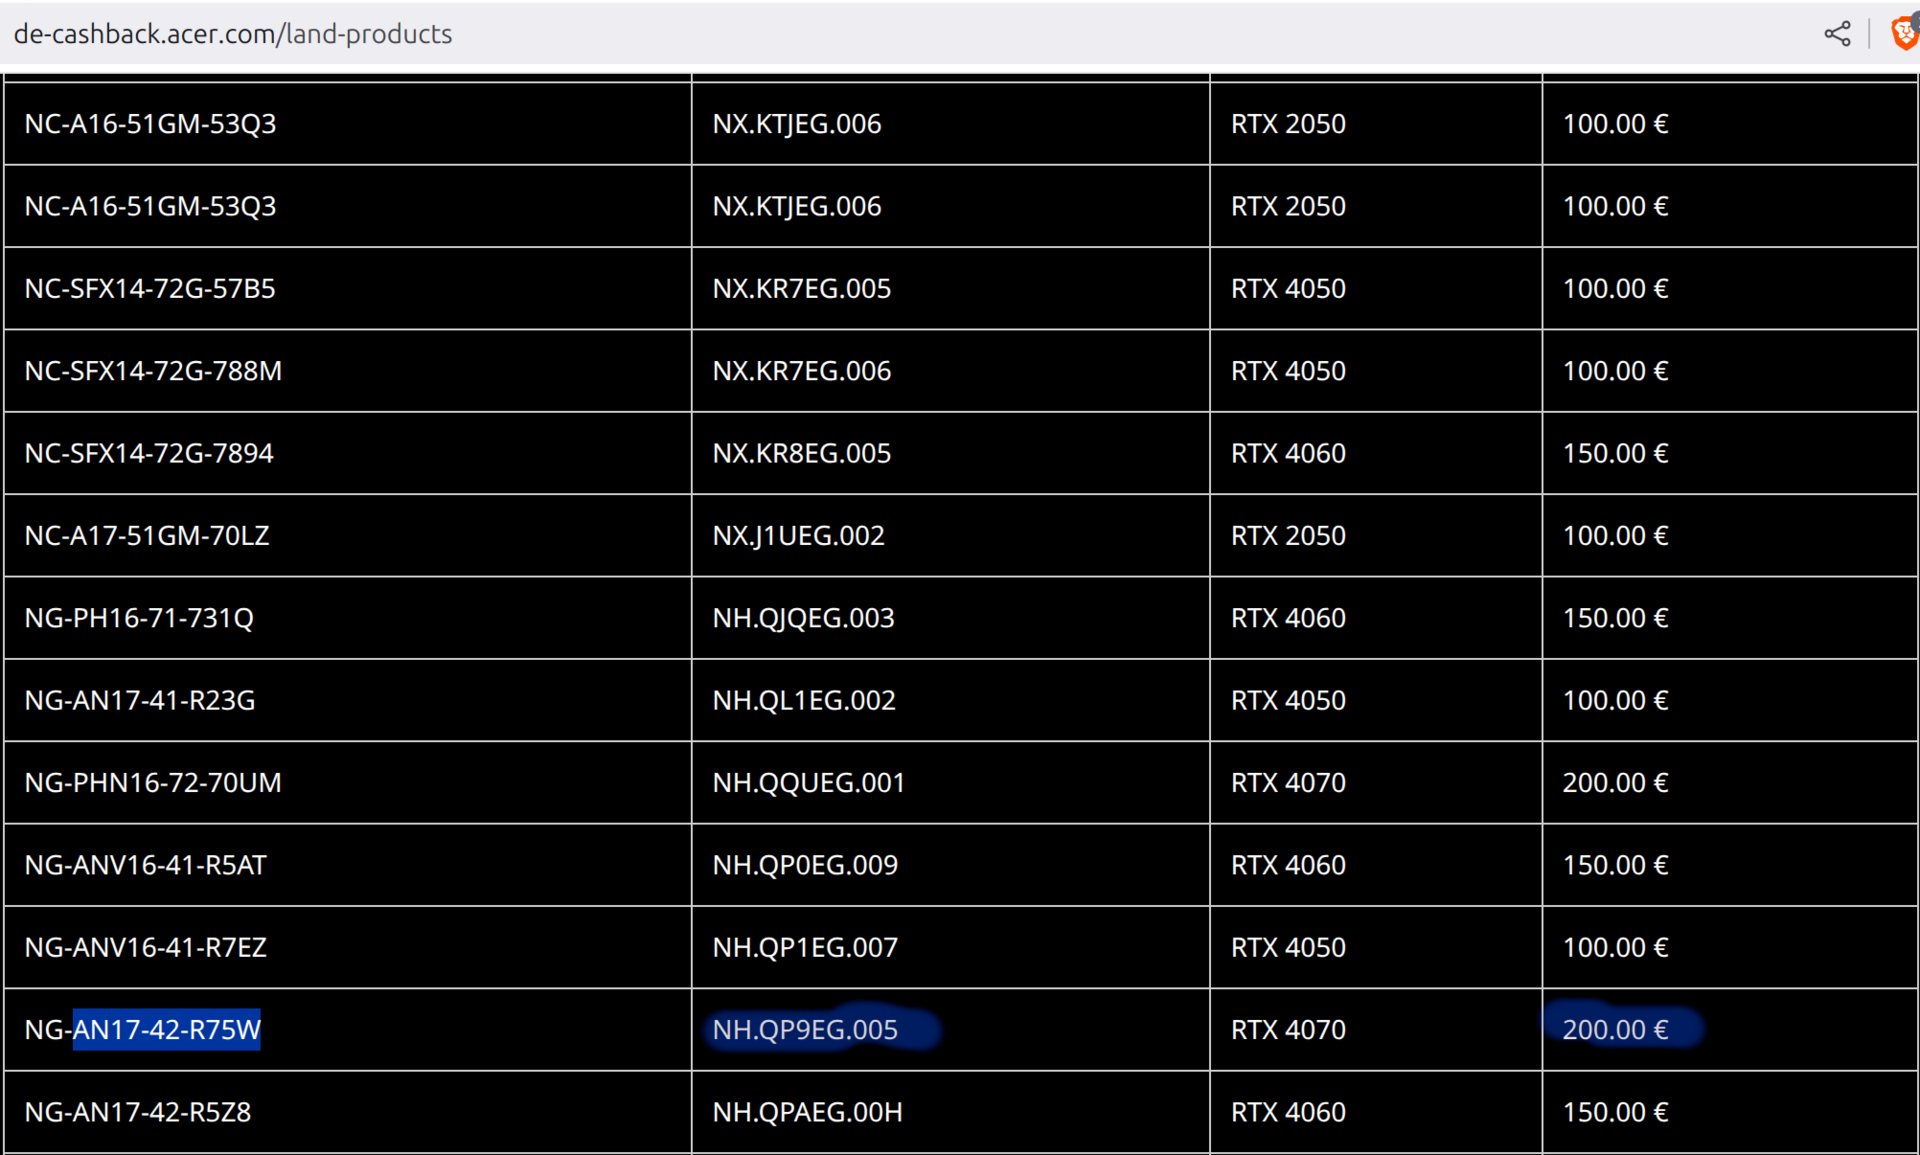Click part number NH.QP9EG.005

pyautogui.click(x=805, y=1029)
